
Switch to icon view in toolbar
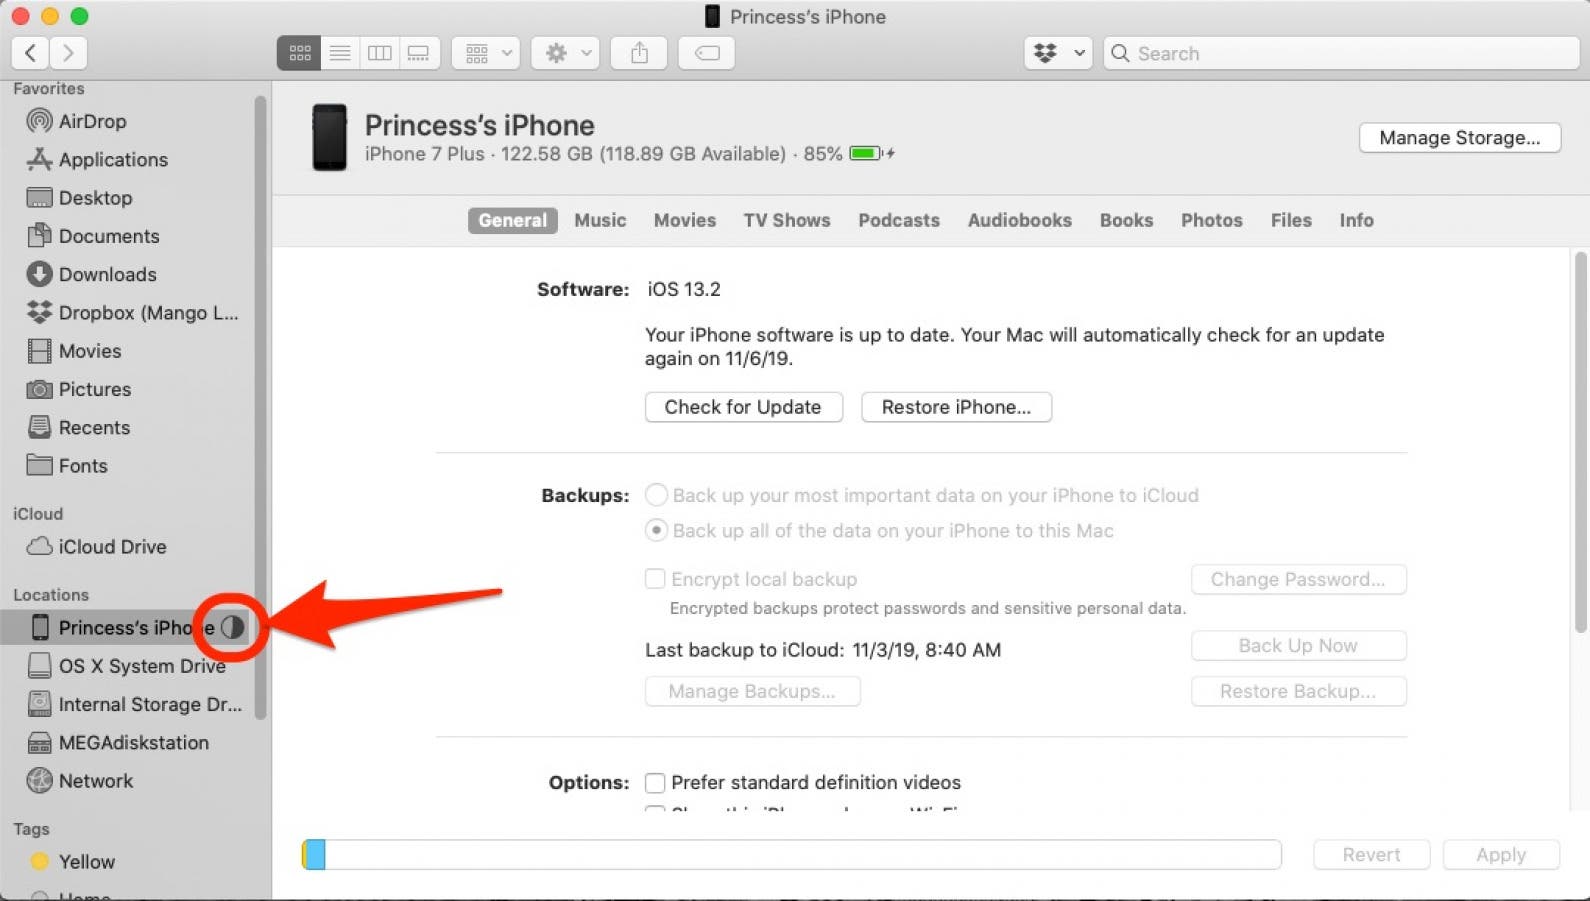click(299, 53)
